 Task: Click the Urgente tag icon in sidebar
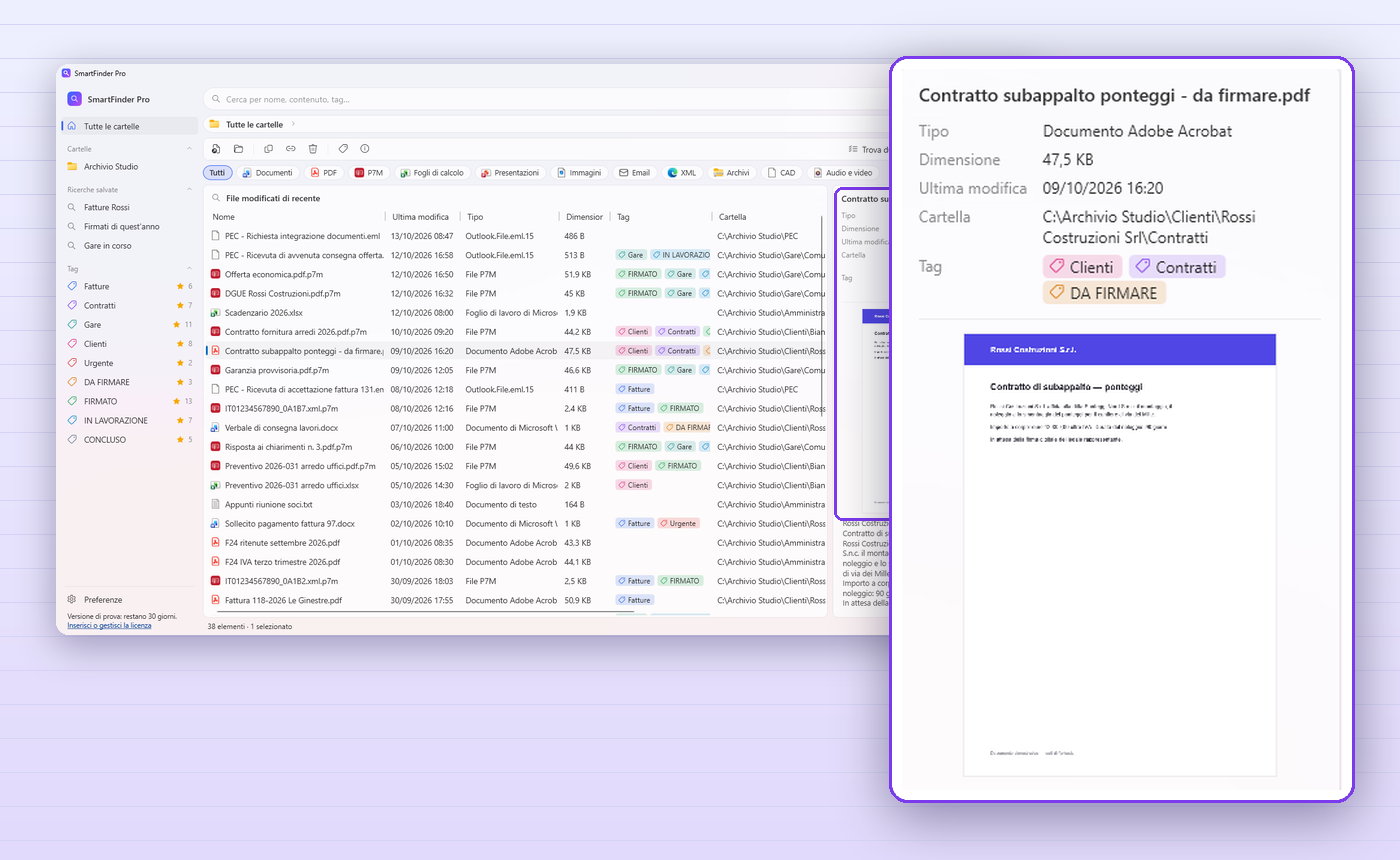pyautogui.click(x=72, y=363)
